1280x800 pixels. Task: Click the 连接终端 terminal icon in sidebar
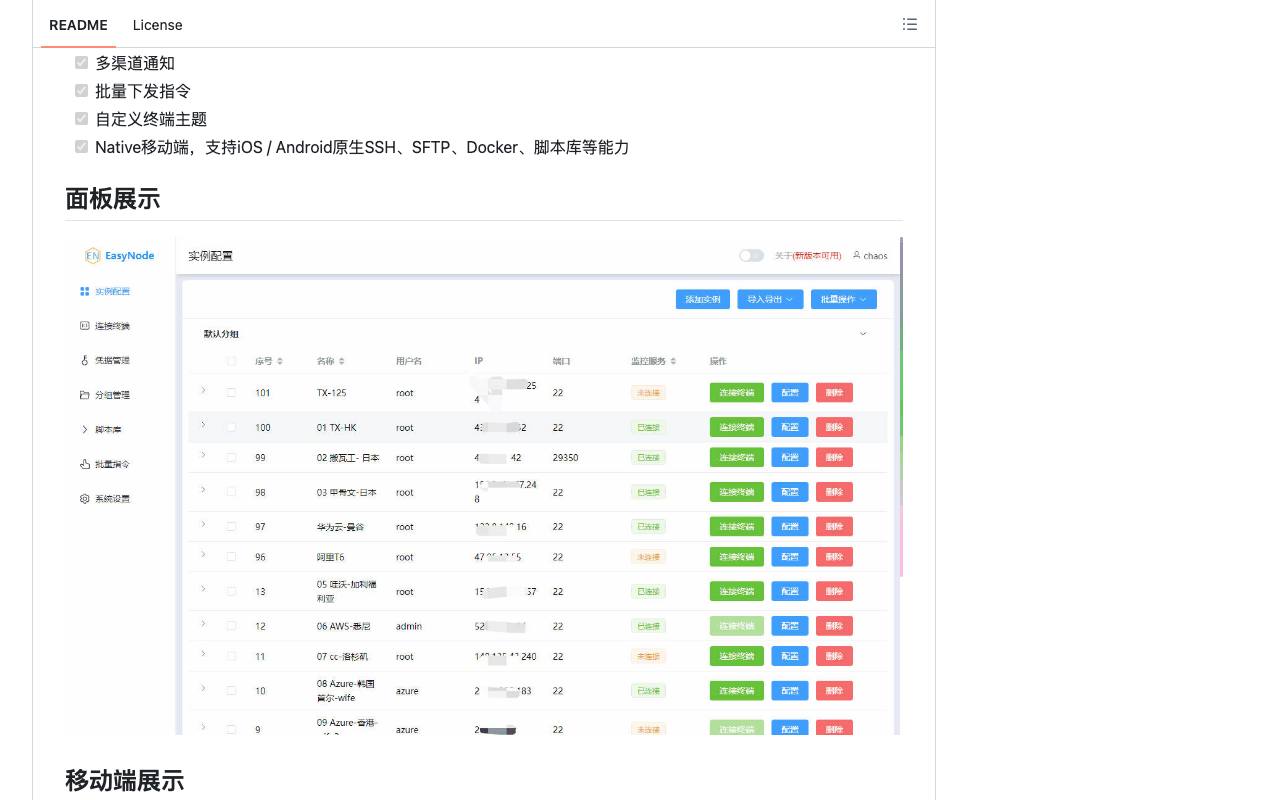[x=85, y=326]
